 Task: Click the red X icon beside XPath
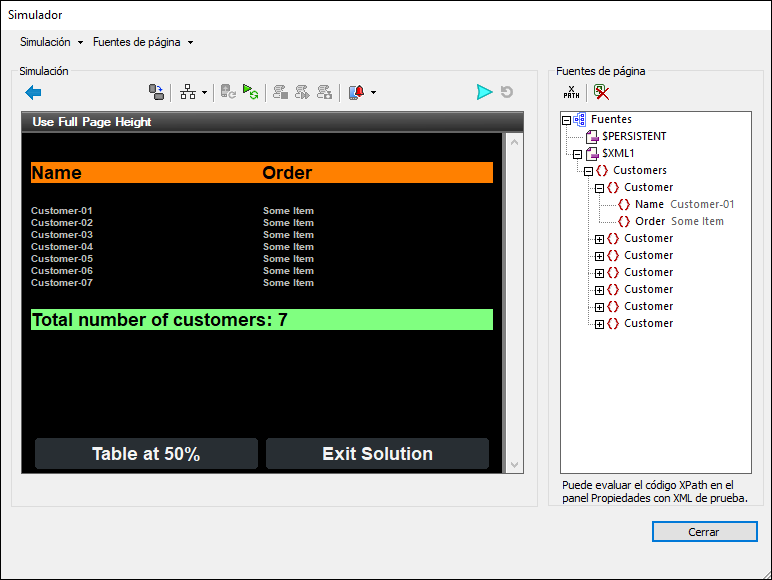tap(600, 92)
